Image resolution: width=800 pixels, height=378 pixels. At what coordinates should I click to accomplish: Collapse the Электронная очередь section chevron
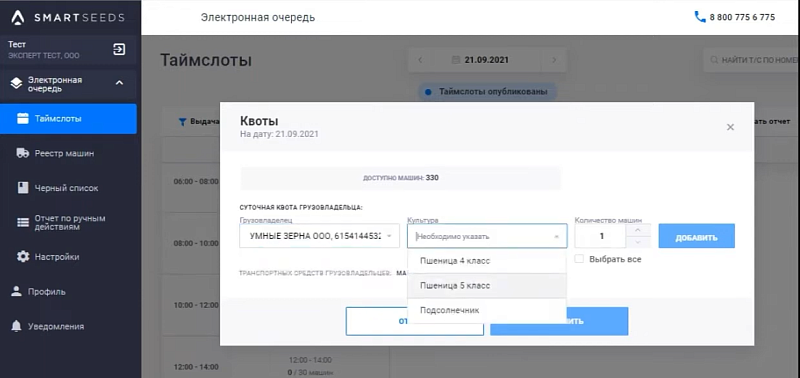(x=119, y=83)
